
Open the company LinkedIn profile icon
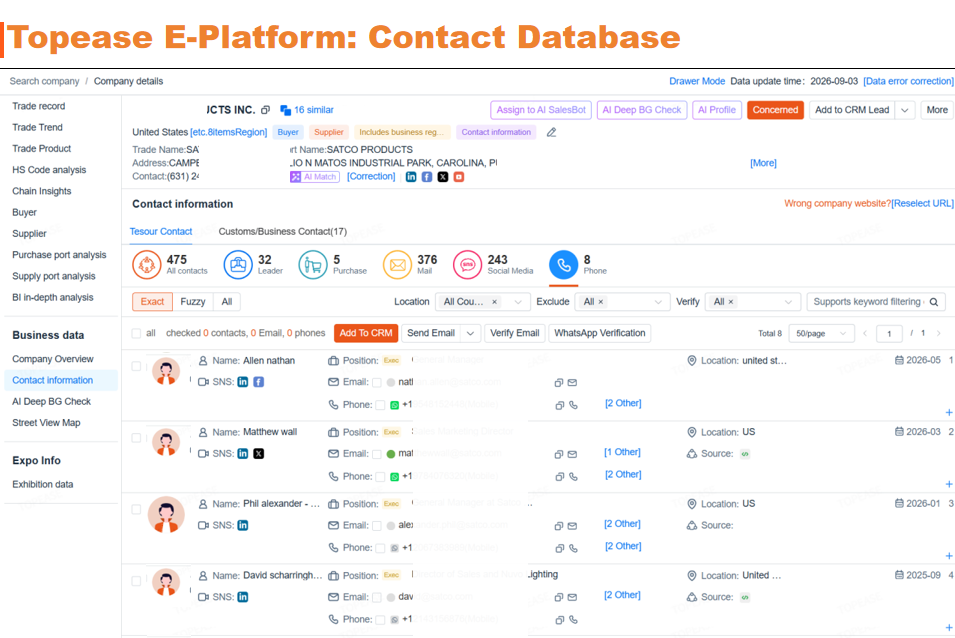(x=411, y=177)
